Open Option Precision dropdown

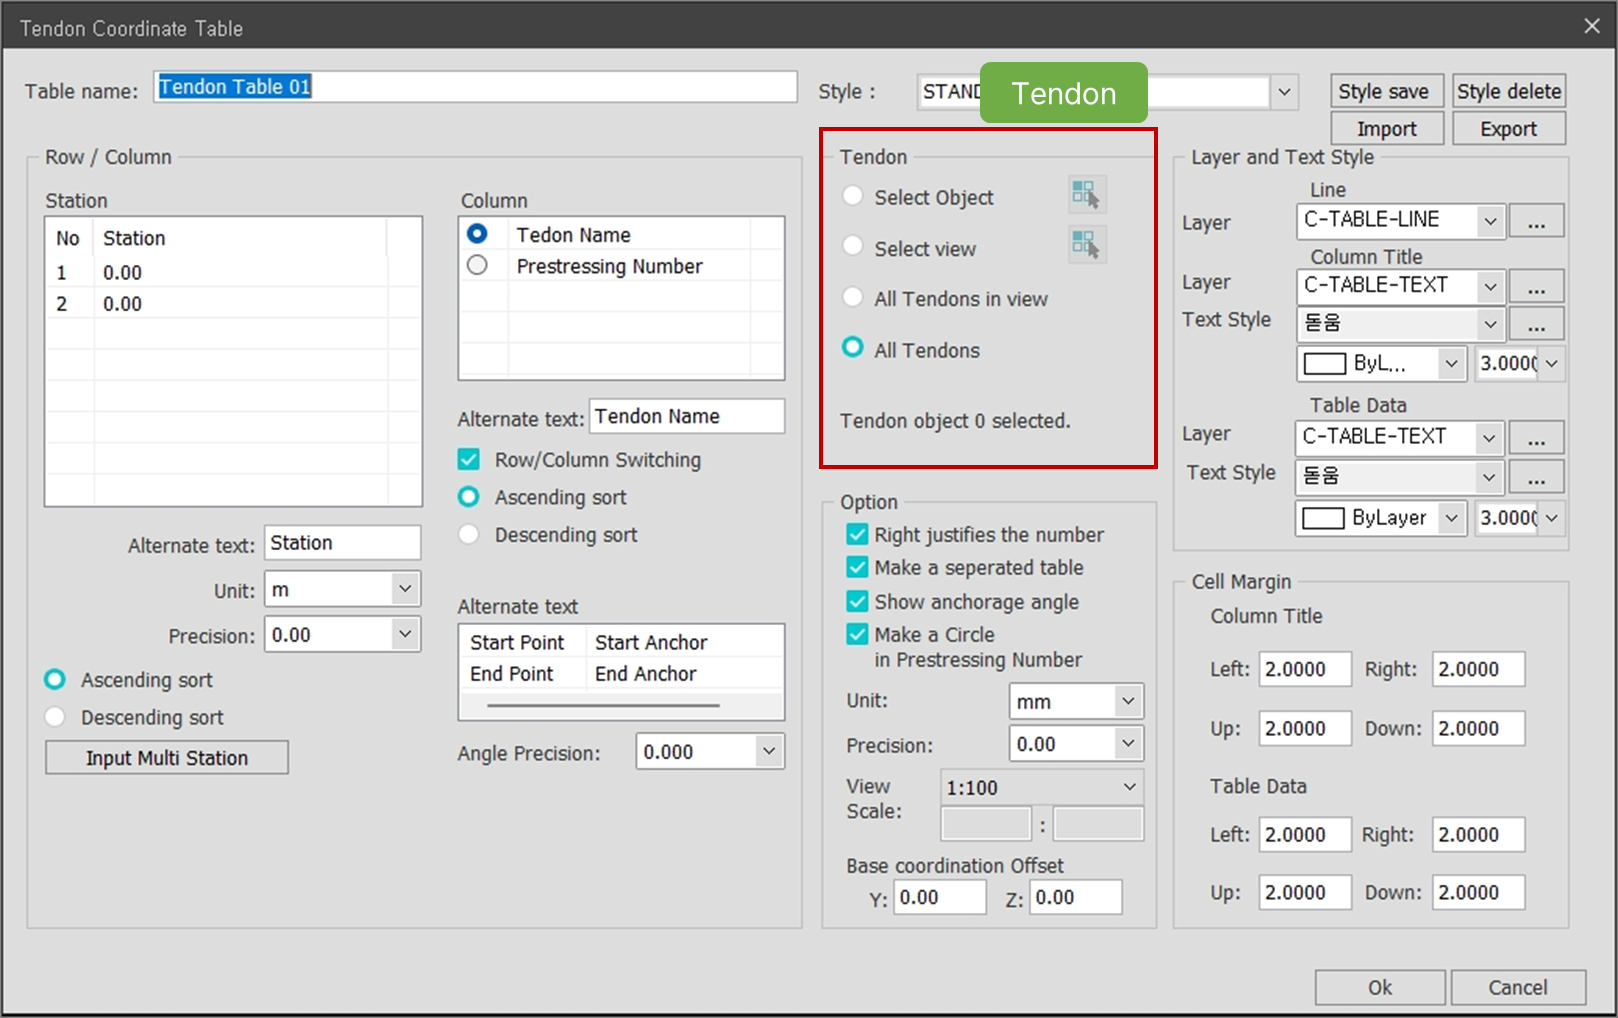(1128, 743)
